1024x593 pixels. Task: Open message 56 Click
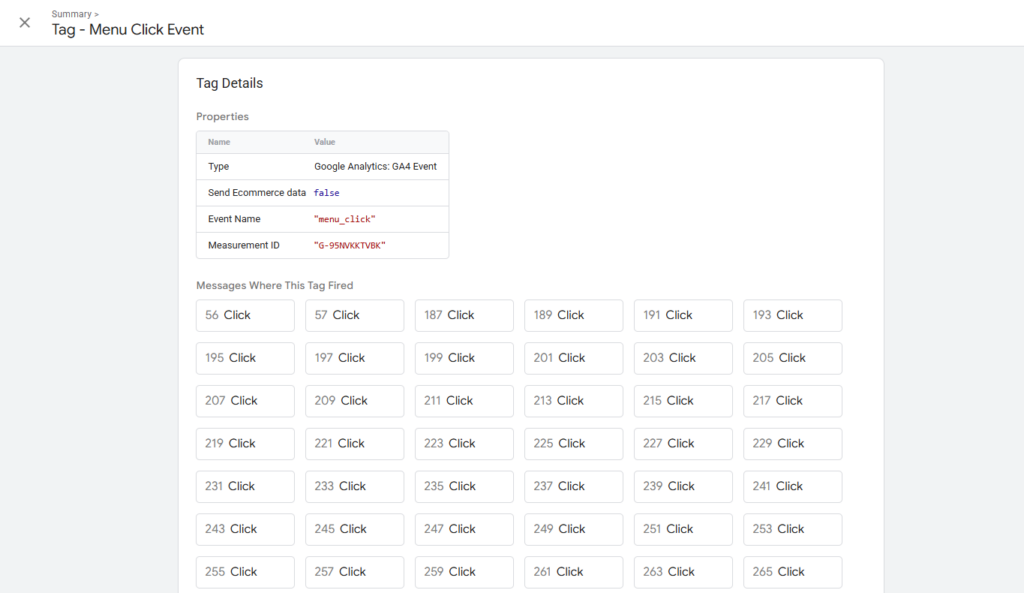(x=245, y=315)
